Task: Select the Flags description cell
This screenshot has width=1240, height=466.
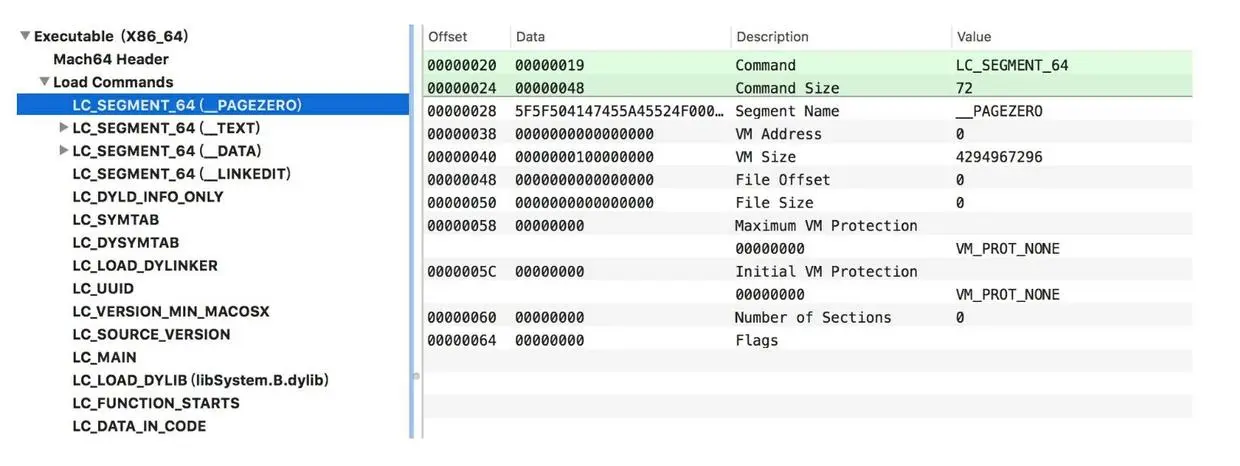Action: click(757, 341)
